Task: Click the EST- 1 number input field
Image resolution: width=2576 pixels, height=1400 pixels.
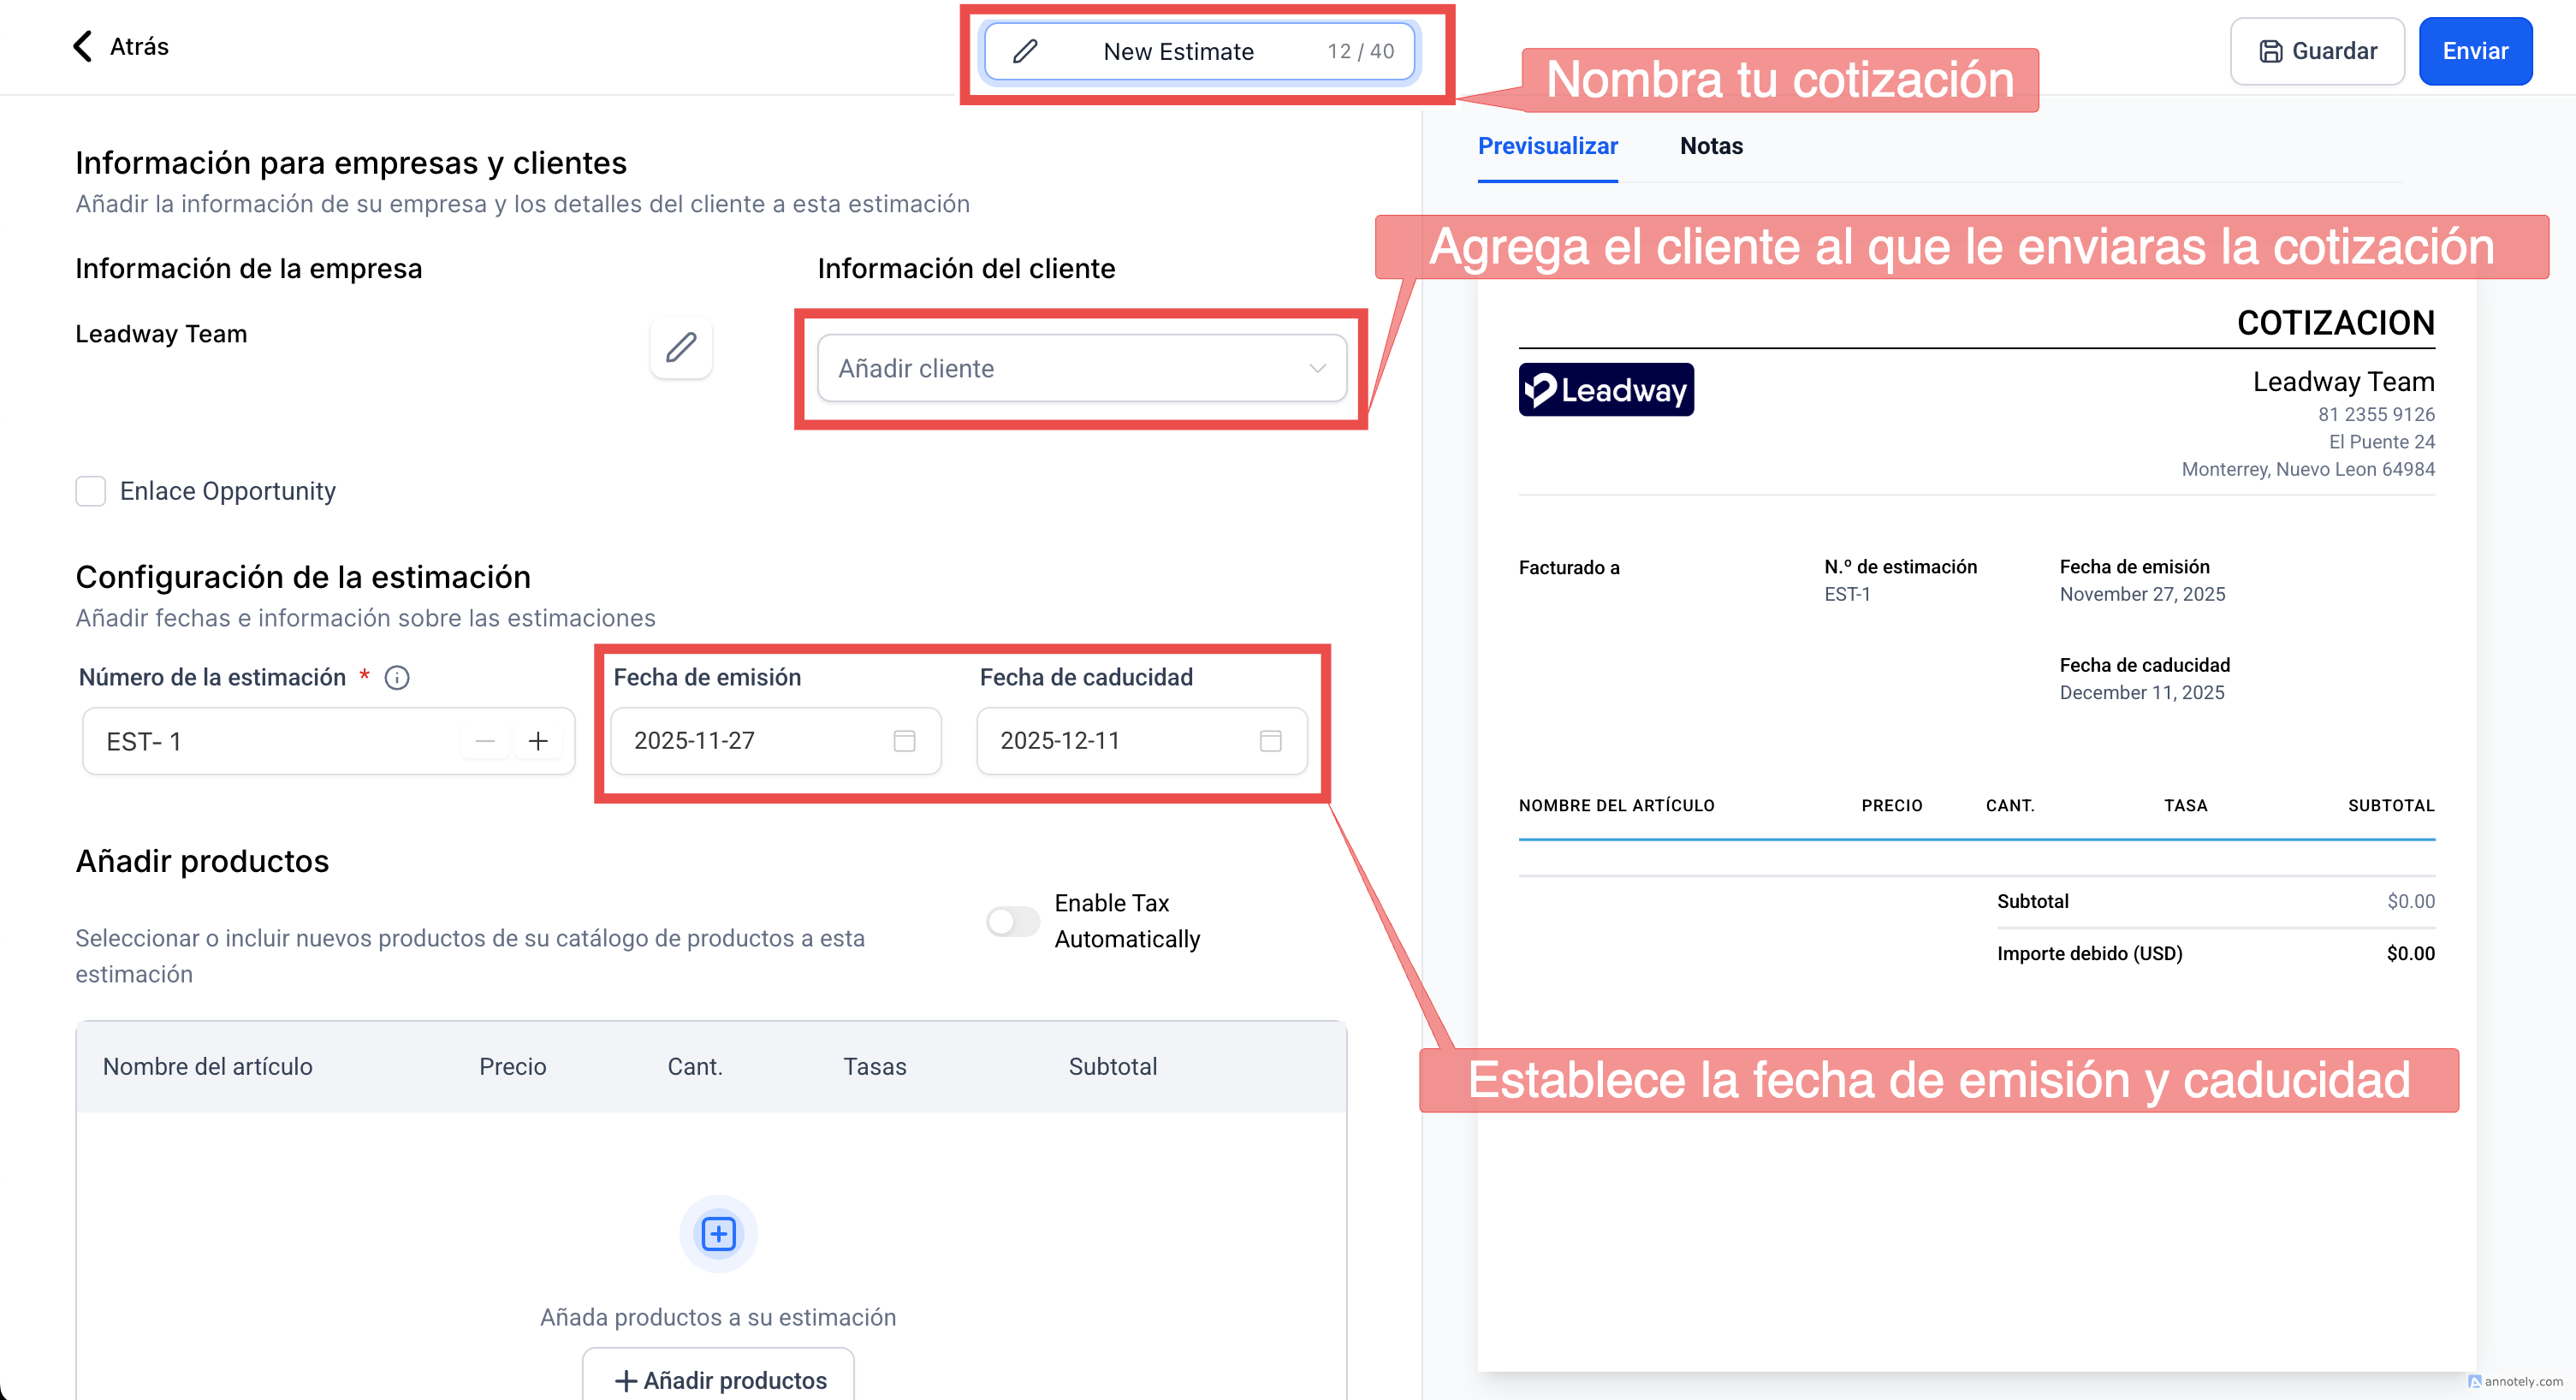Action: pos(270,741)
